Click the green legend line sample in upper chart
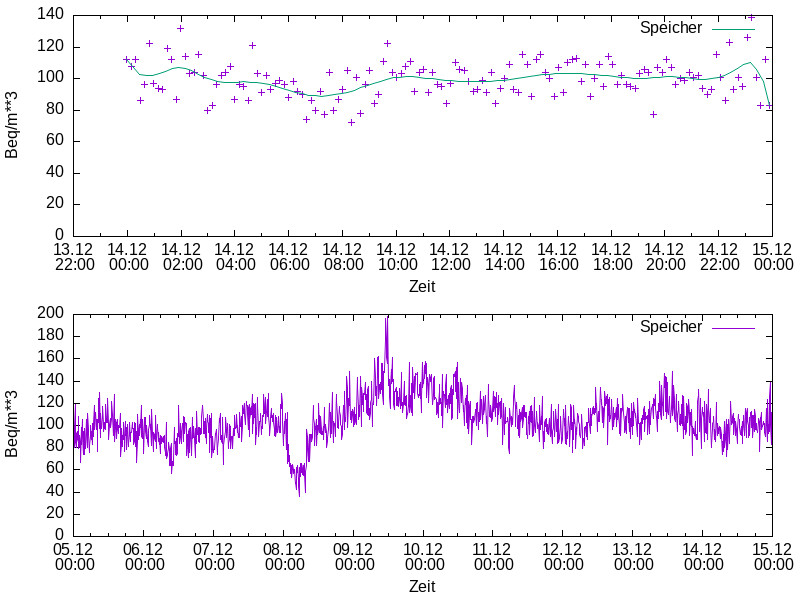The image size is (800, 600). pyautogui.click(x=733, y=28)
